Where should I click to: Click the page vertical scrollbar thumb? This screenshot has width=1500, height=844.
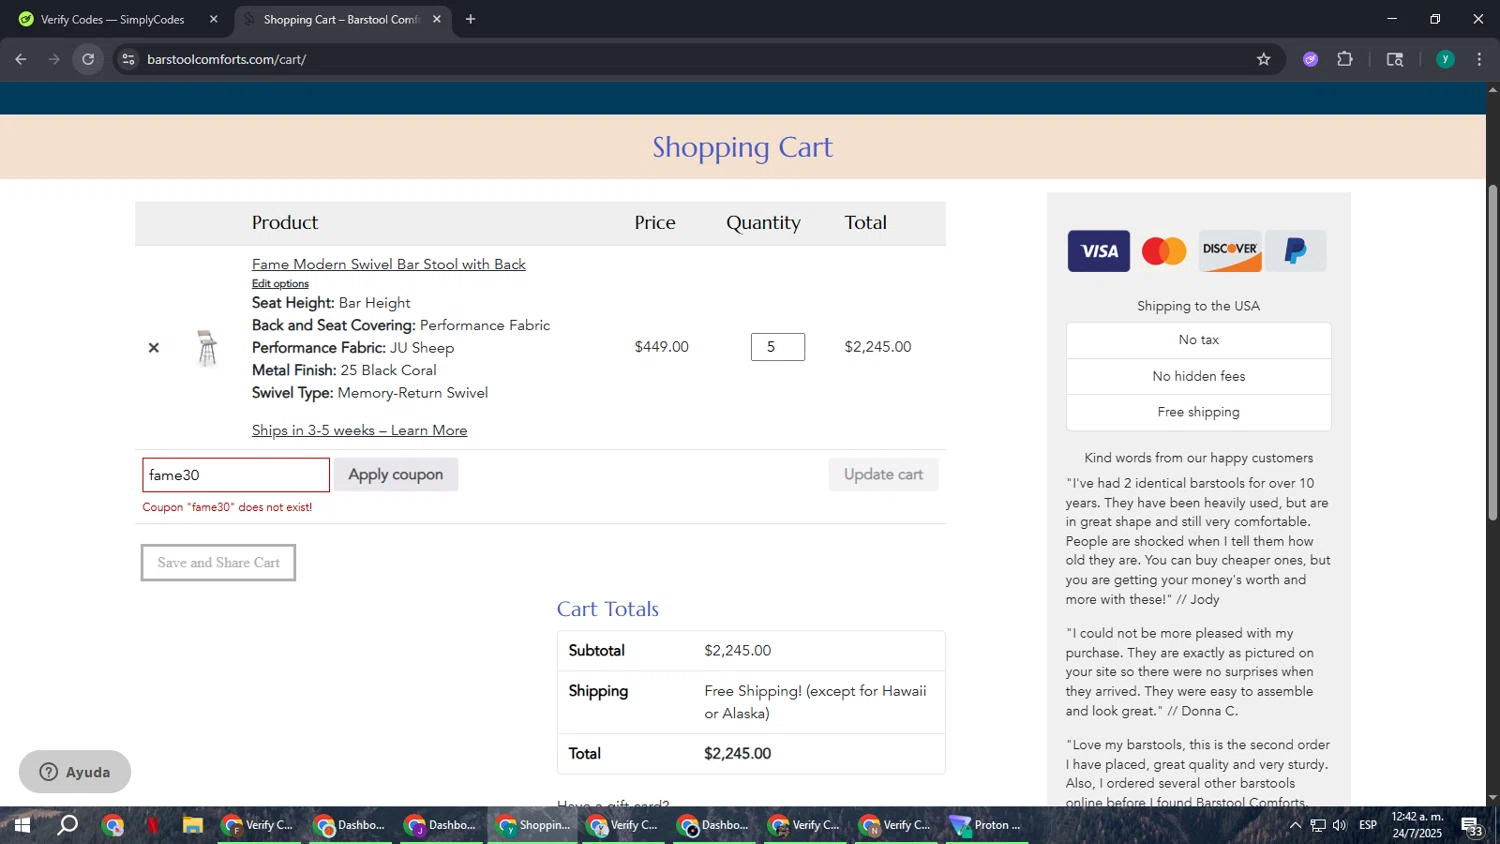click(x=1493, y=352)
